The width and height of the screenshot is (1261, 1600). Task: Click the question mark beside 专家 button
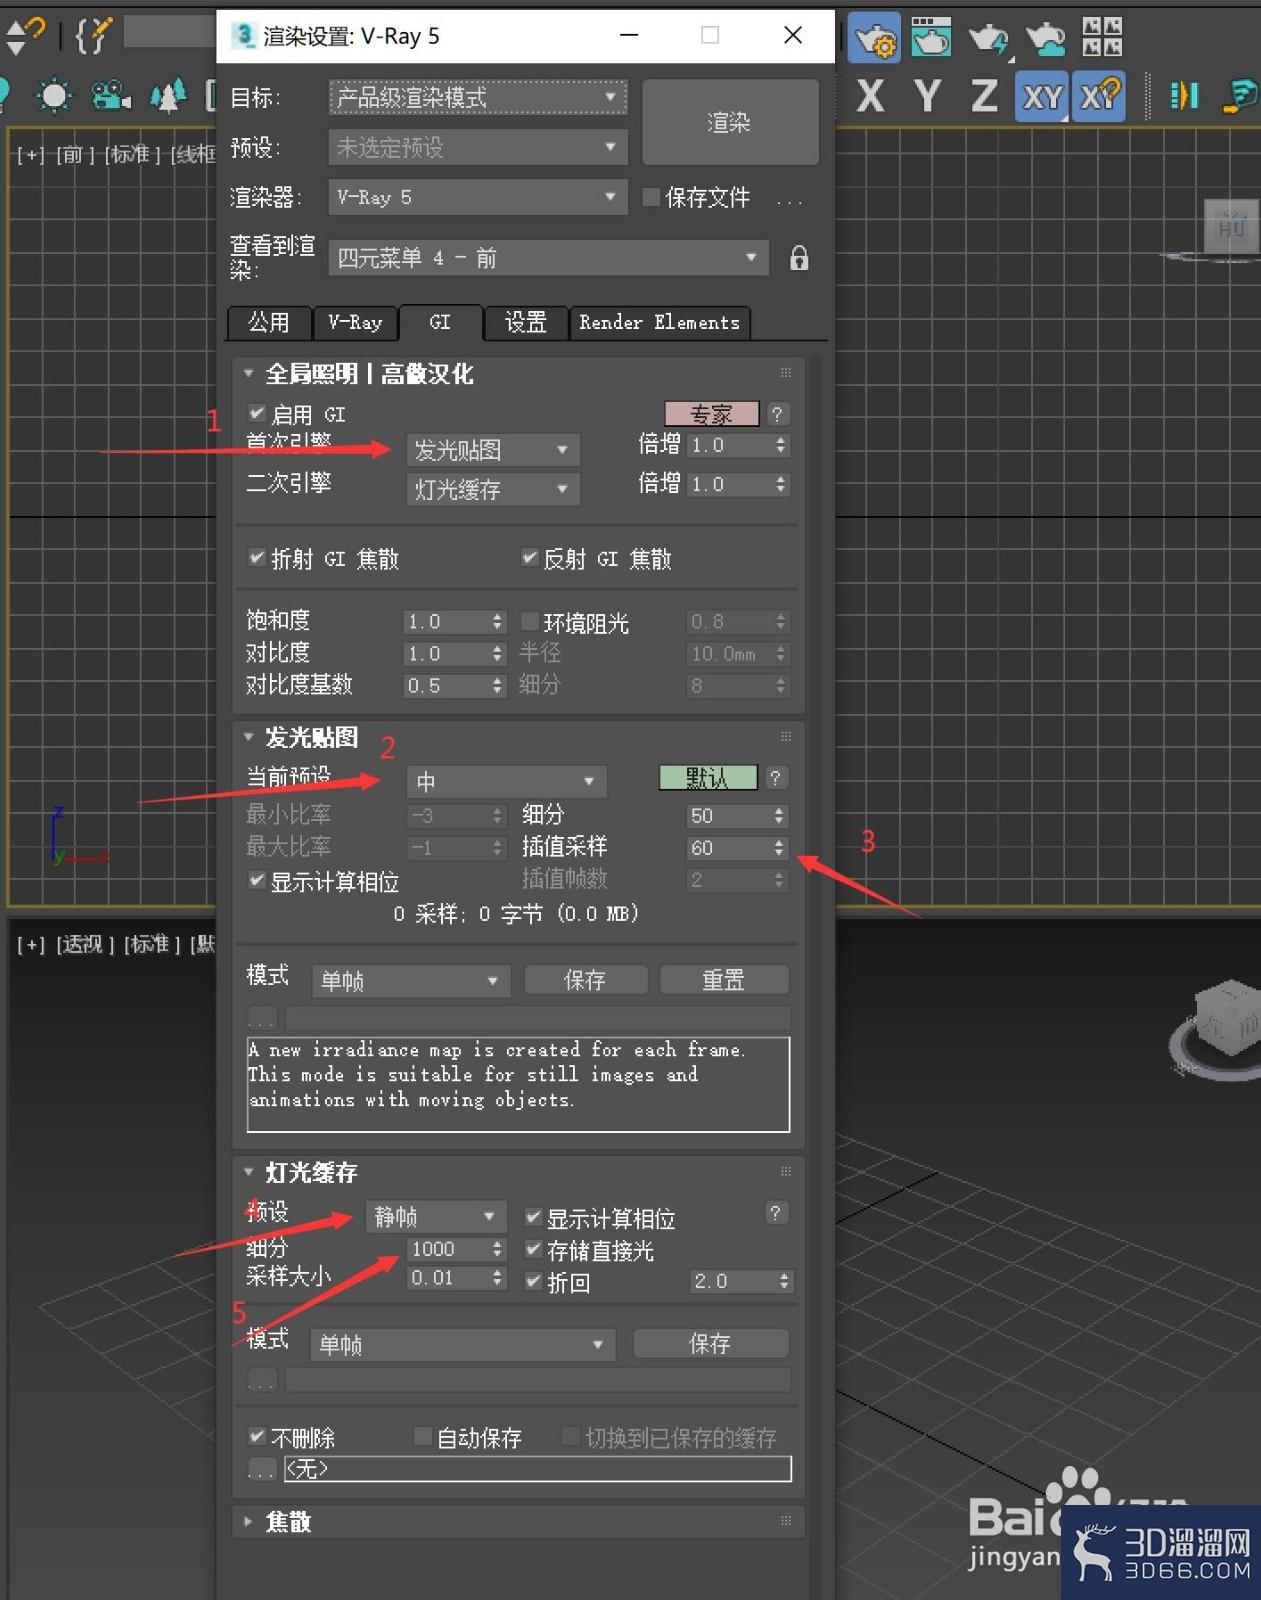[x=778, y=414]
